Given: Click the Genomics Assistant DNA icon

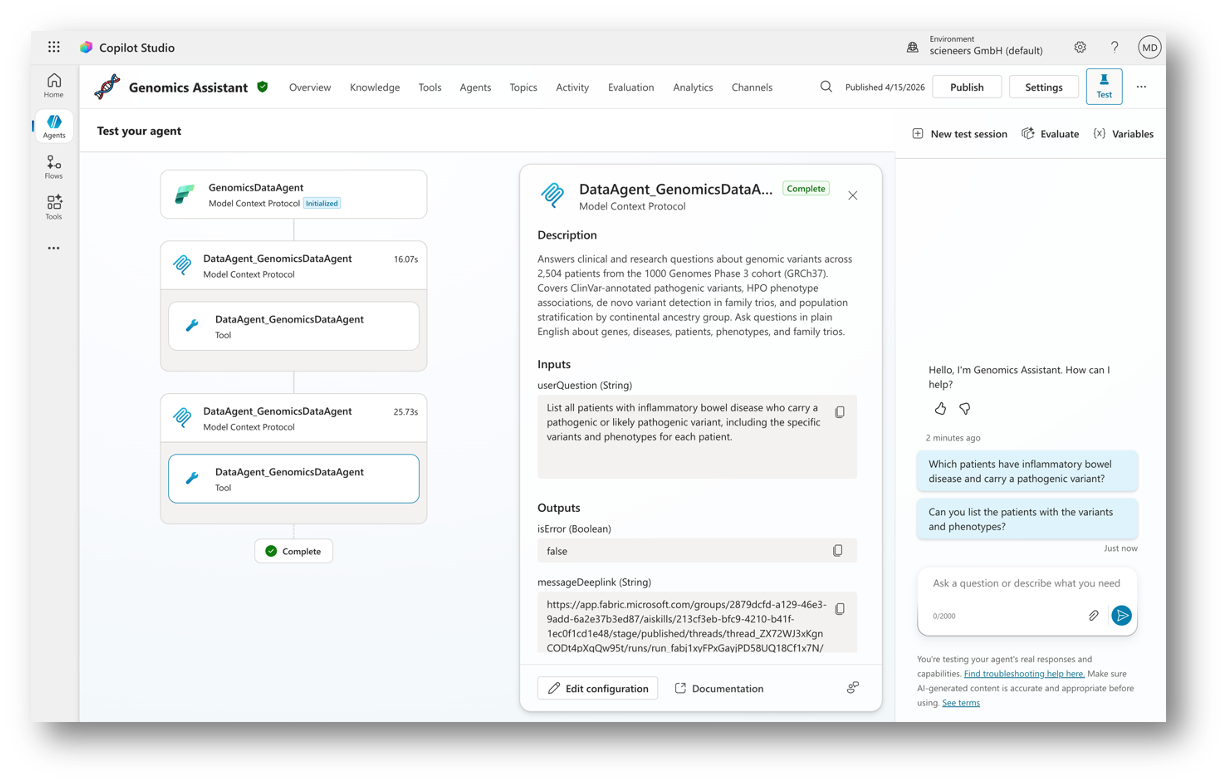Looking at the screenshot, I should tap(107, 87).
